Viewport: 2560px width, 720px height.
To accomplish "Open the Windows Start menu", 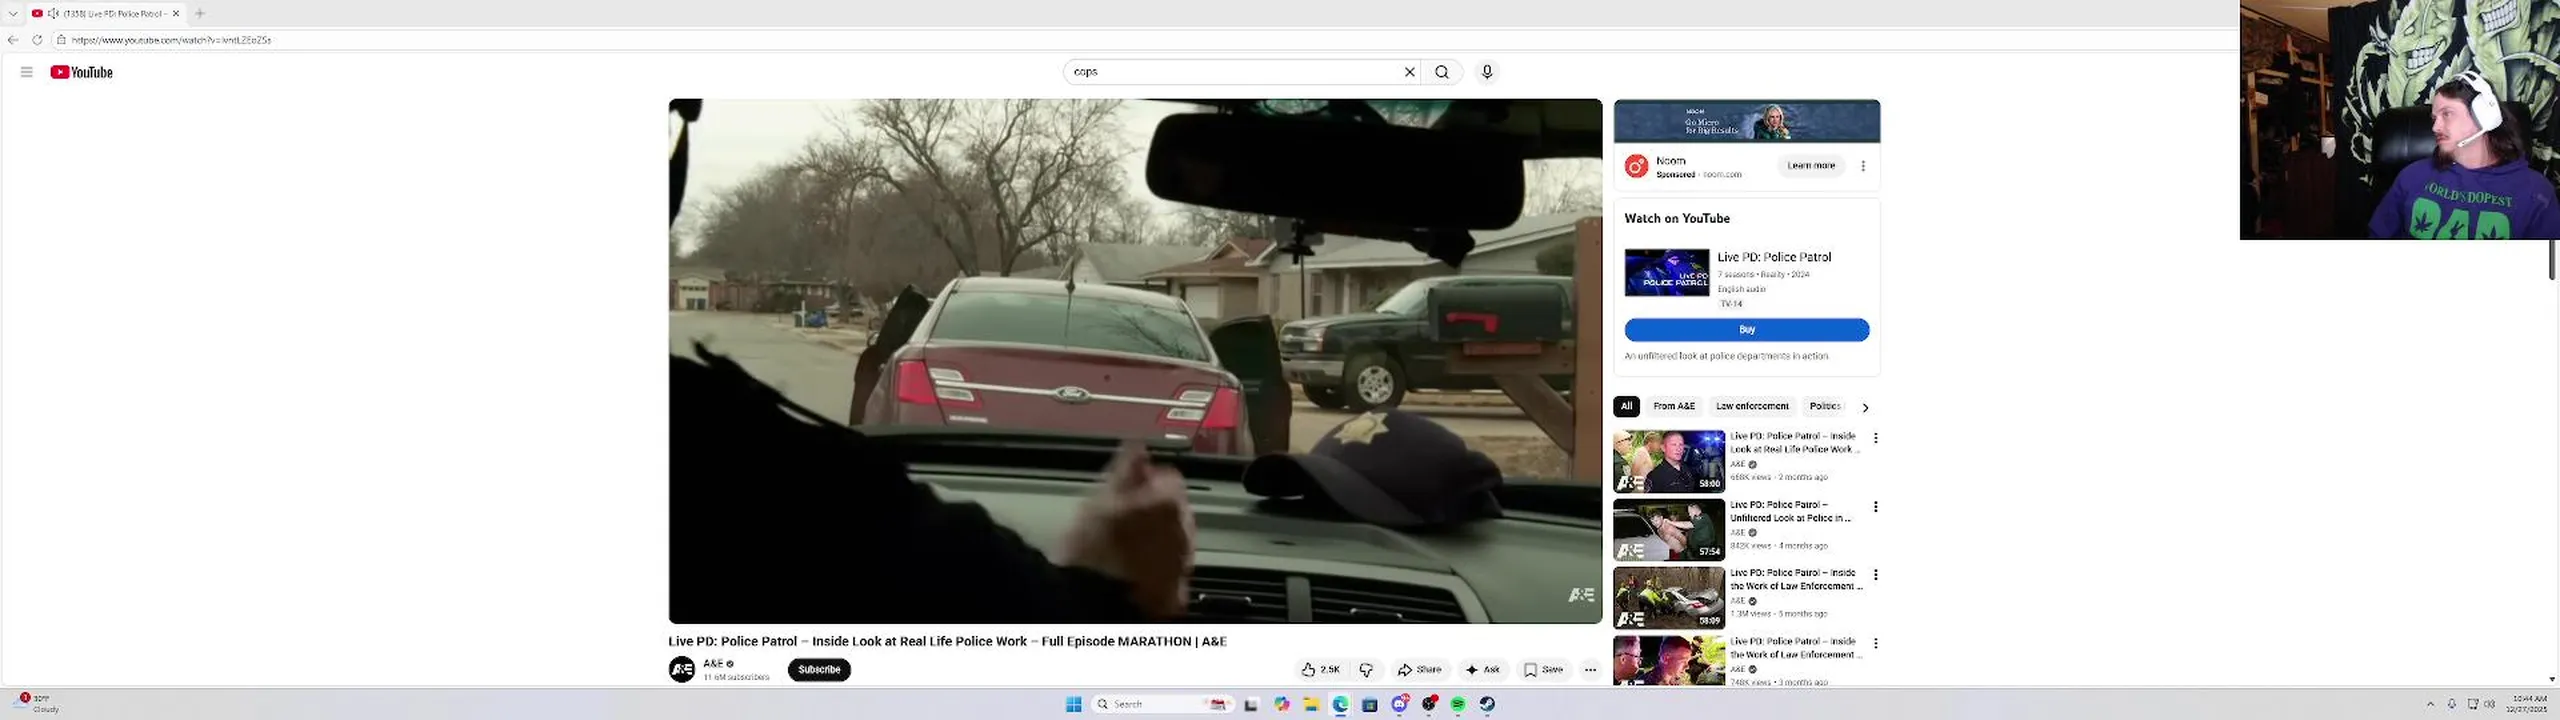I will (1074, 704).
